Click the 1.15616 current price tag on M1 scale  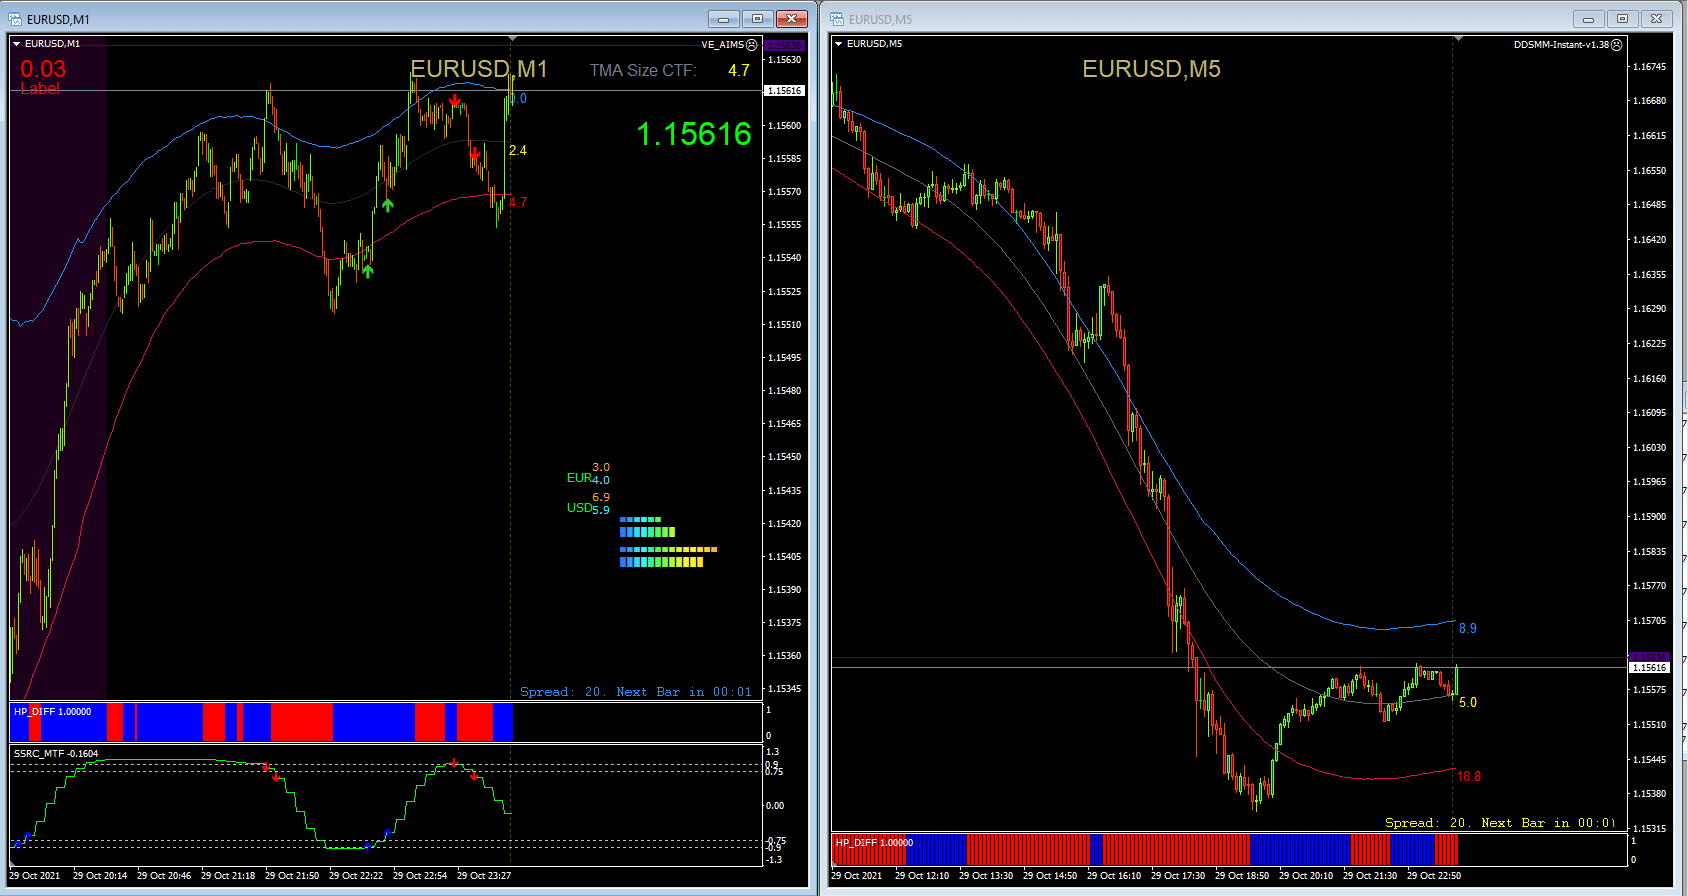pyautogui.click(x=784, y=91)
